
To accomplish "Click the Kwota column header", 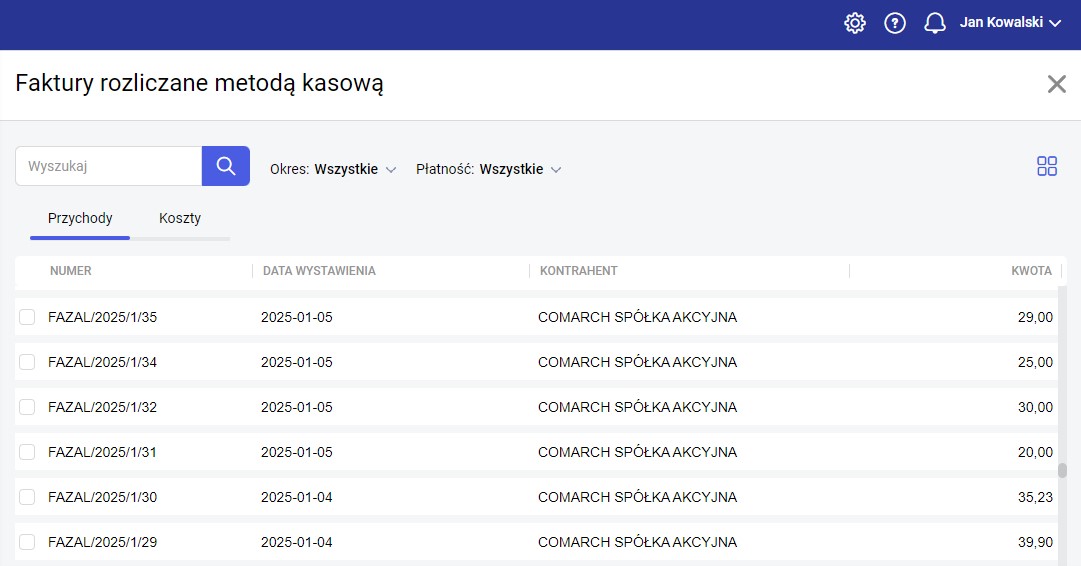I will click(1031, 271).
